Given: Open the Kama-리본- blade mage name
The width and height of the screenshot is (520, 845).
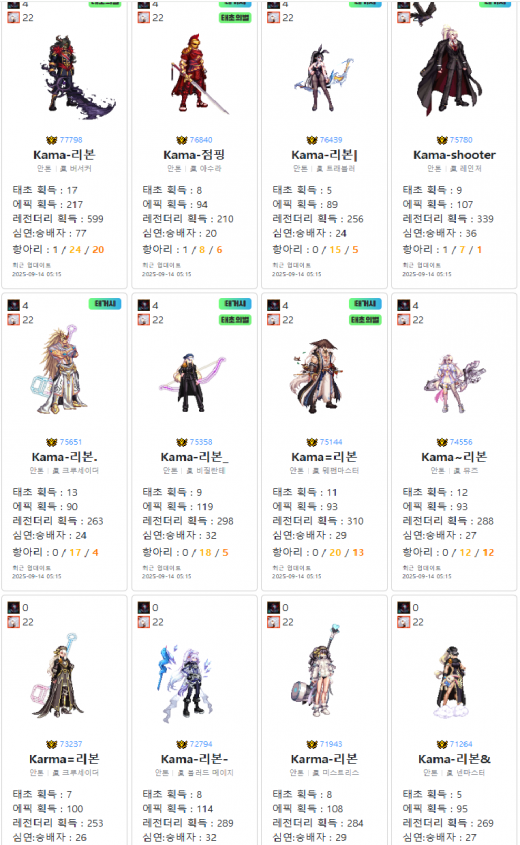Looking at the screenshot, I should 195,759.
